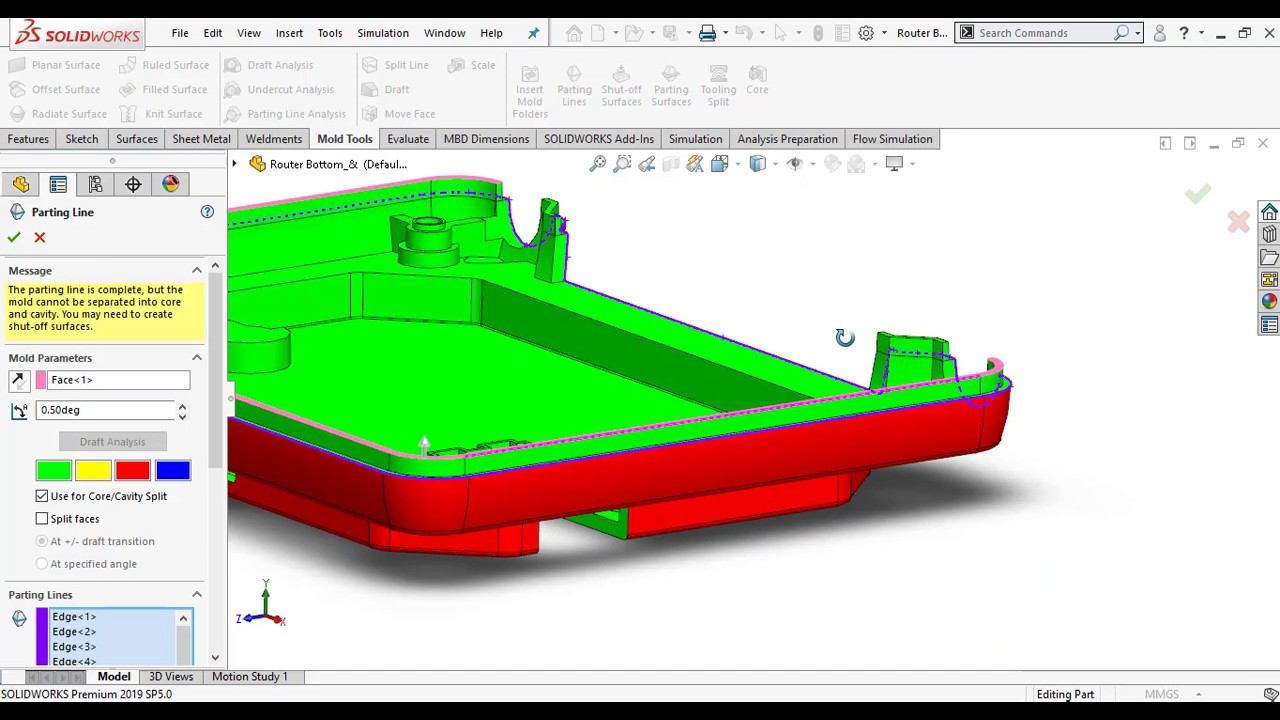Click the Zoom to Area icon
The width and height of the screenshot is (1280, 720).
click(622, 164)
